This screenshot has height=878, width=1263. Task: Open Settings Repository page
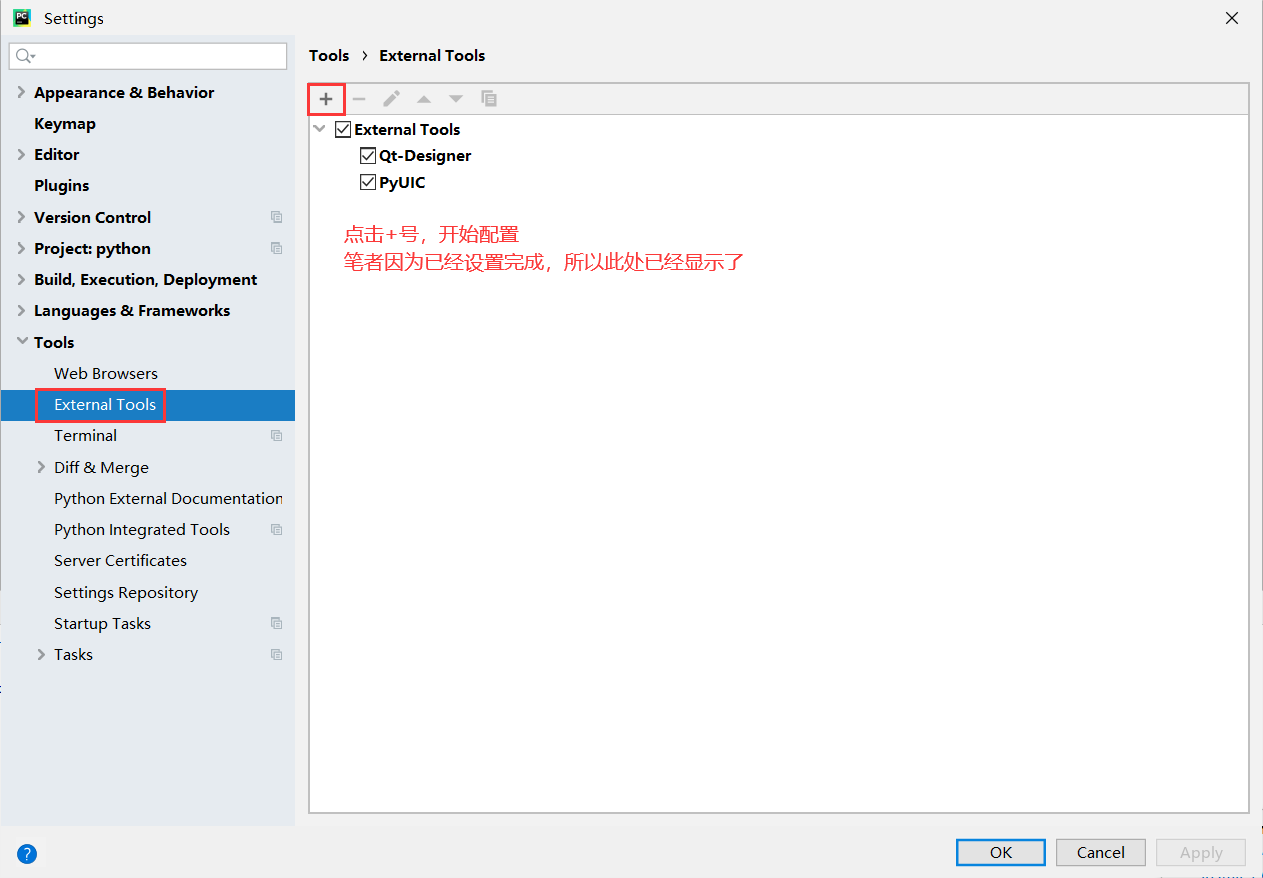pyautogui.click(x=126, y=592)
